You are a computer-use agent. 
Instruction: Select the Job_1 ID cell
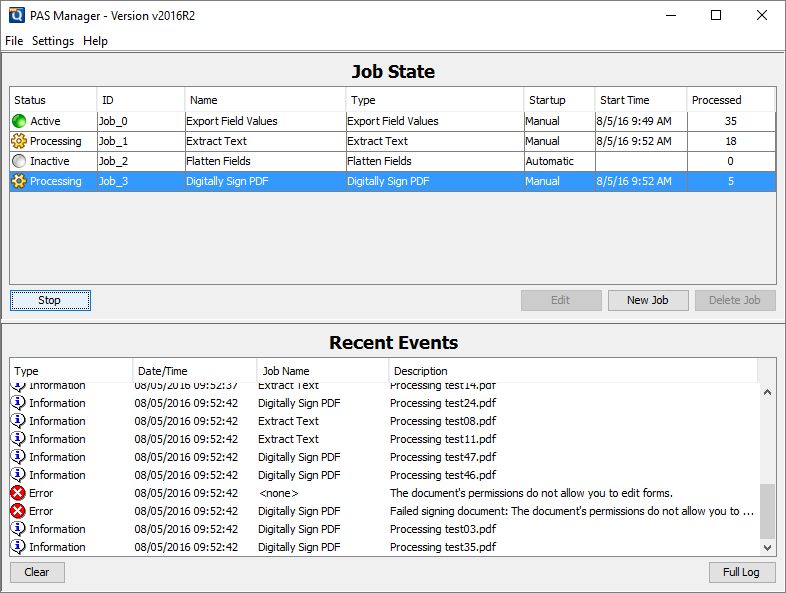pos(141,141)
